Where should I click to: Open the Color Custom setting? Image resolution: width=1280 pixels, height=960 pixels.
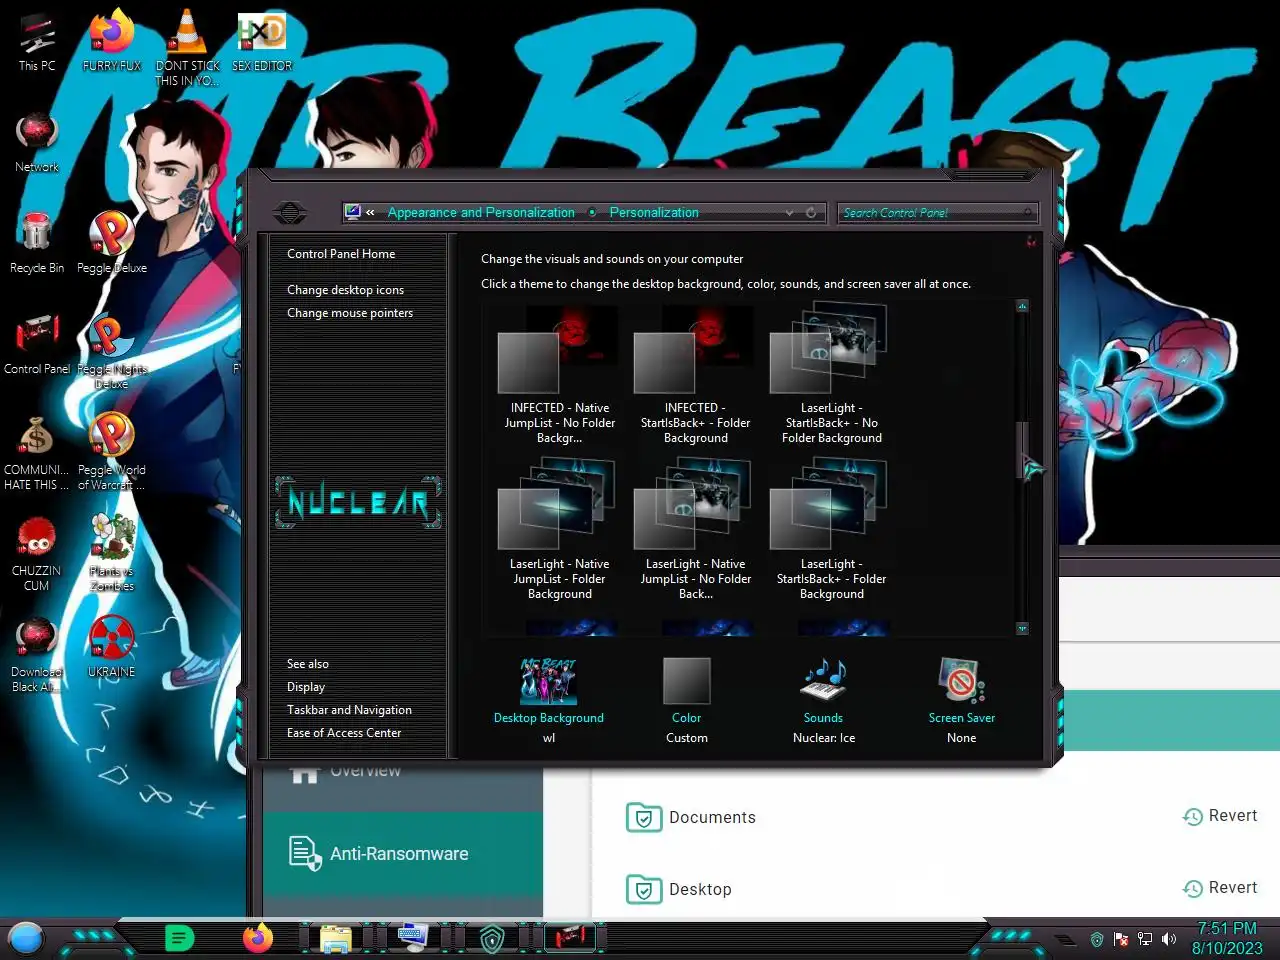coord(687,700)
